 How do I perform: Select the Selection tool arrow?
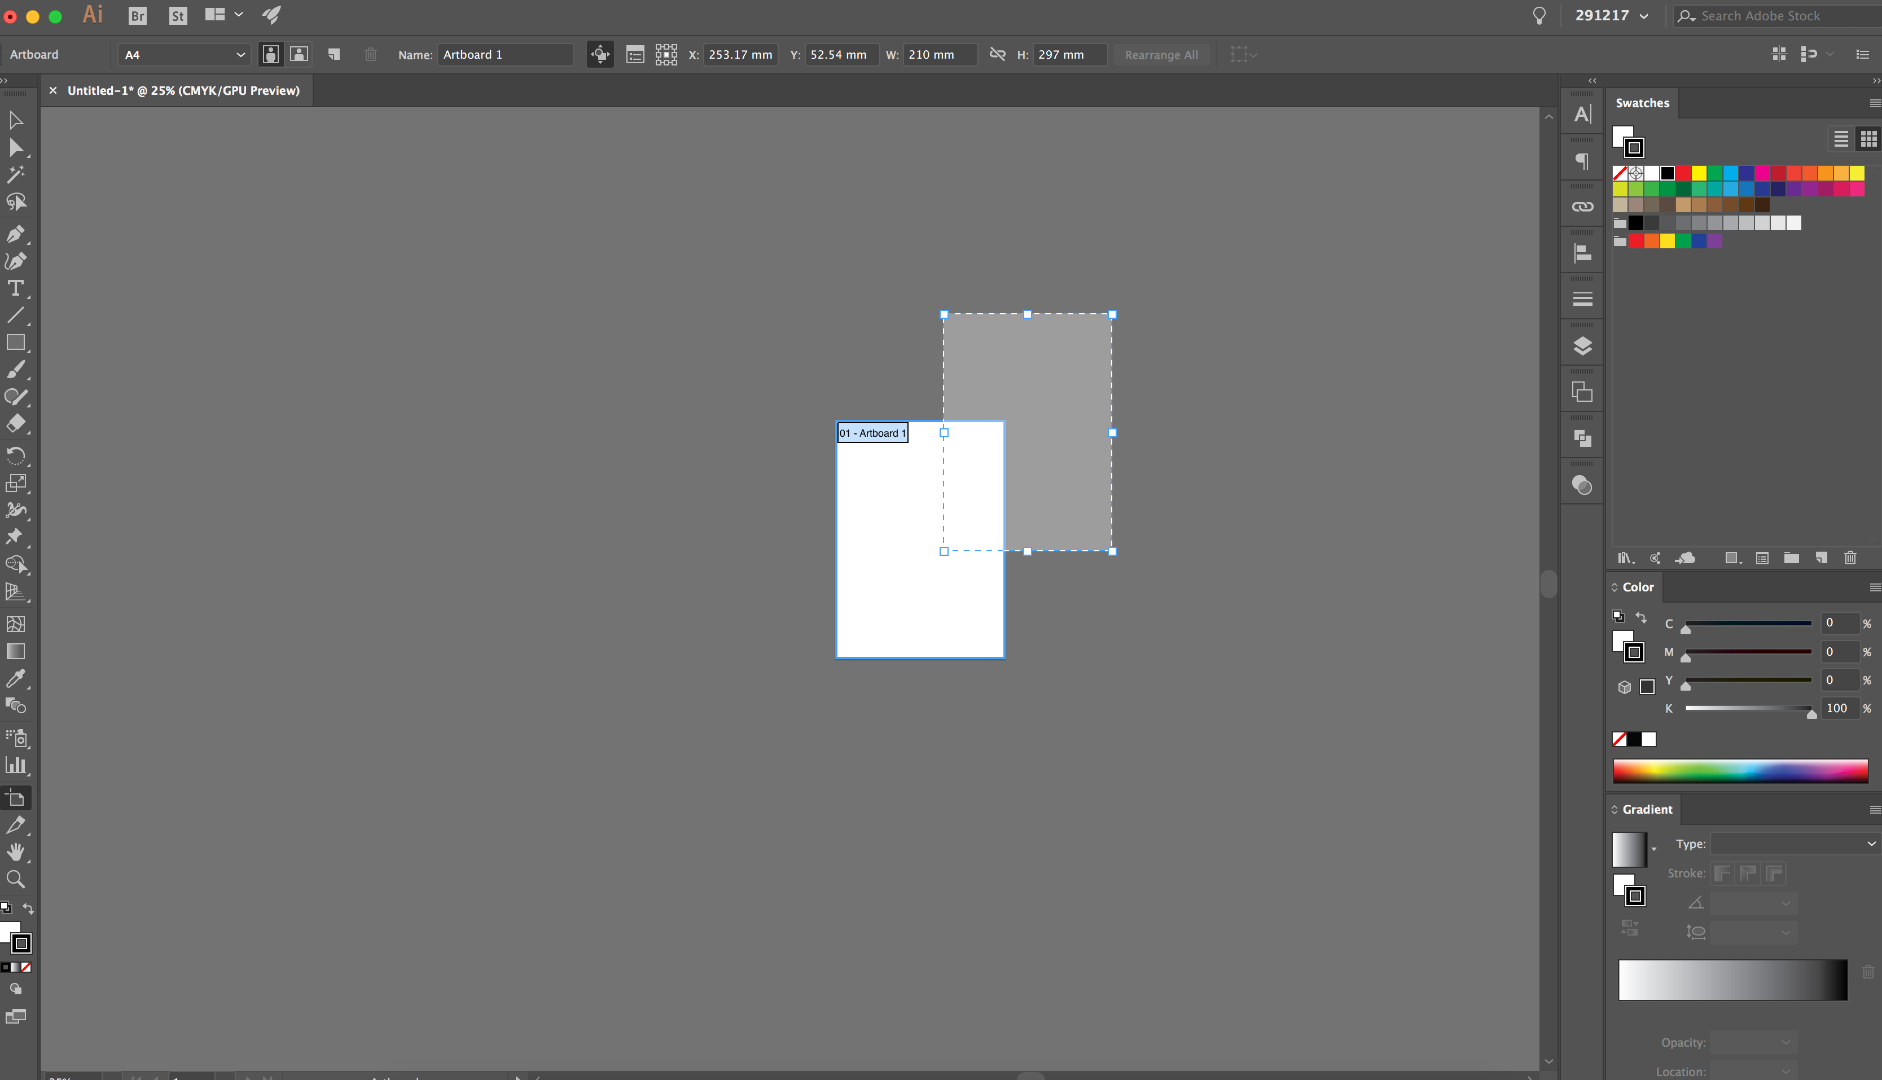(x=16, y=121)
